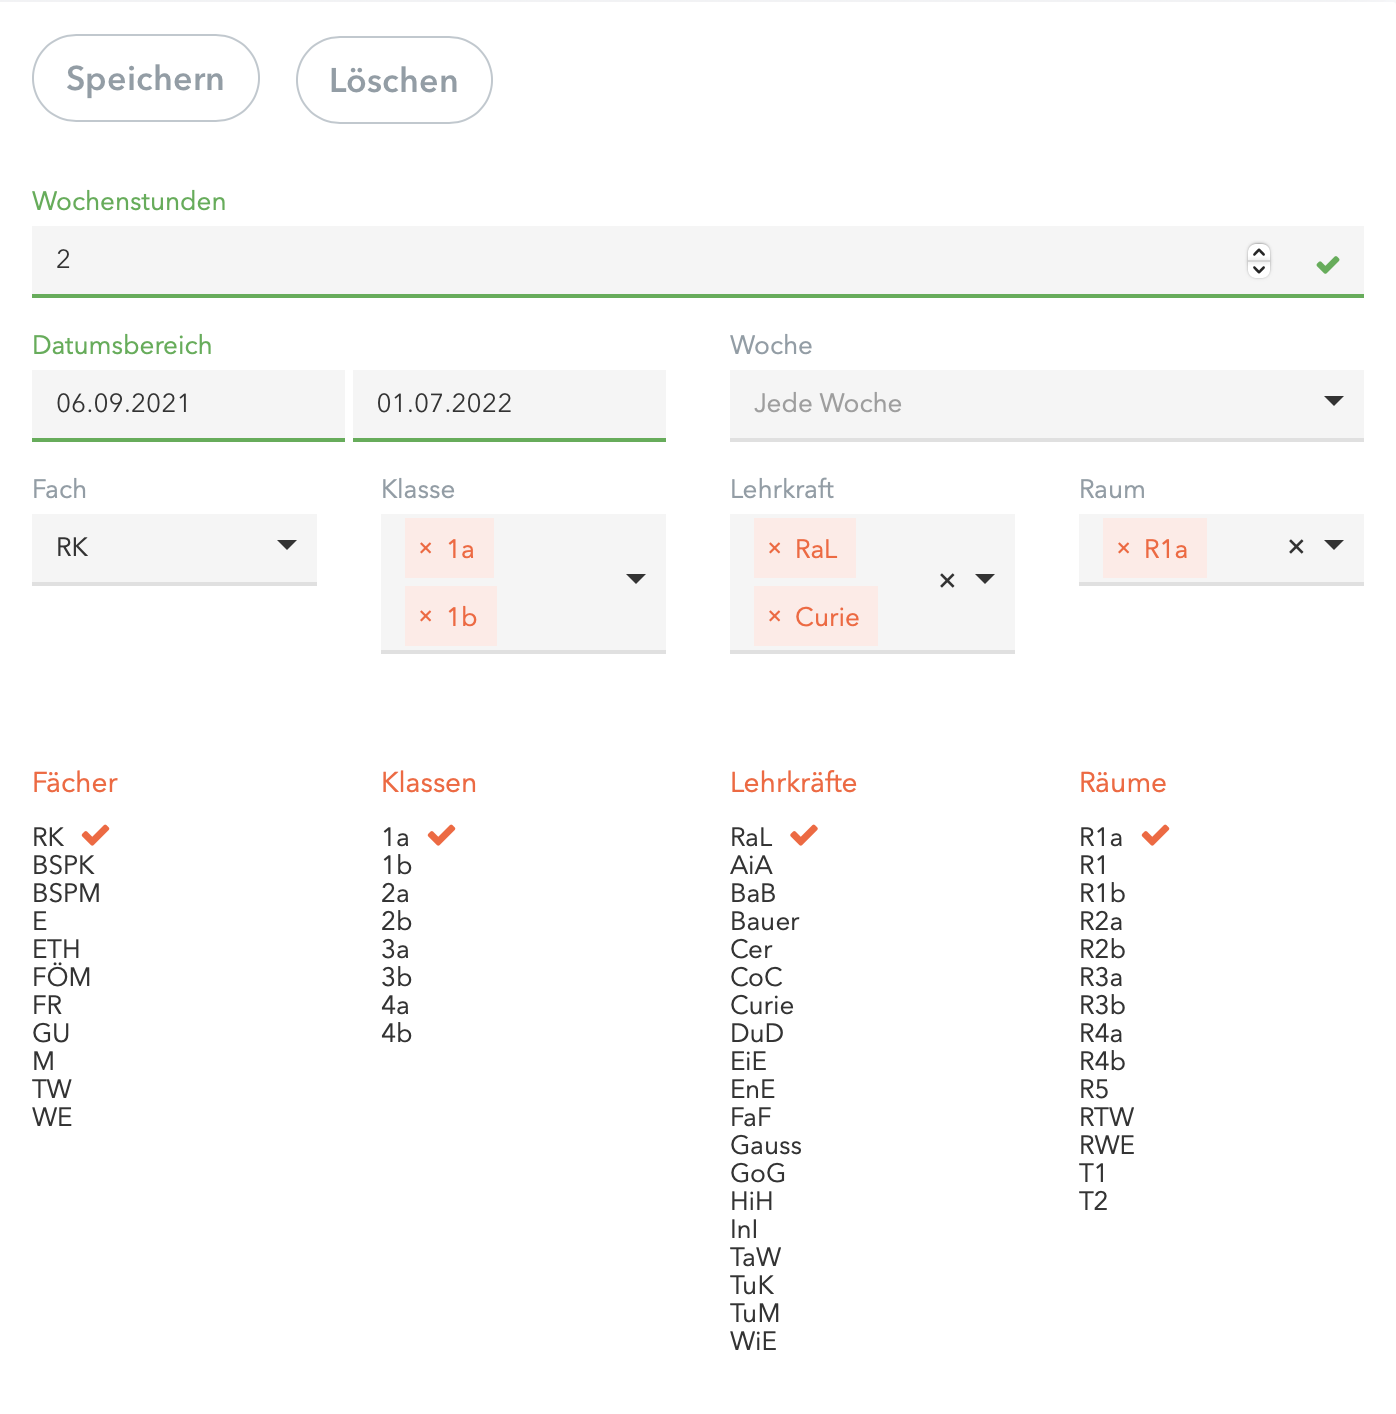Clear all selected rooms in Raum
Viewport: 1396px width, 1414px height.
pos(1296,546)
